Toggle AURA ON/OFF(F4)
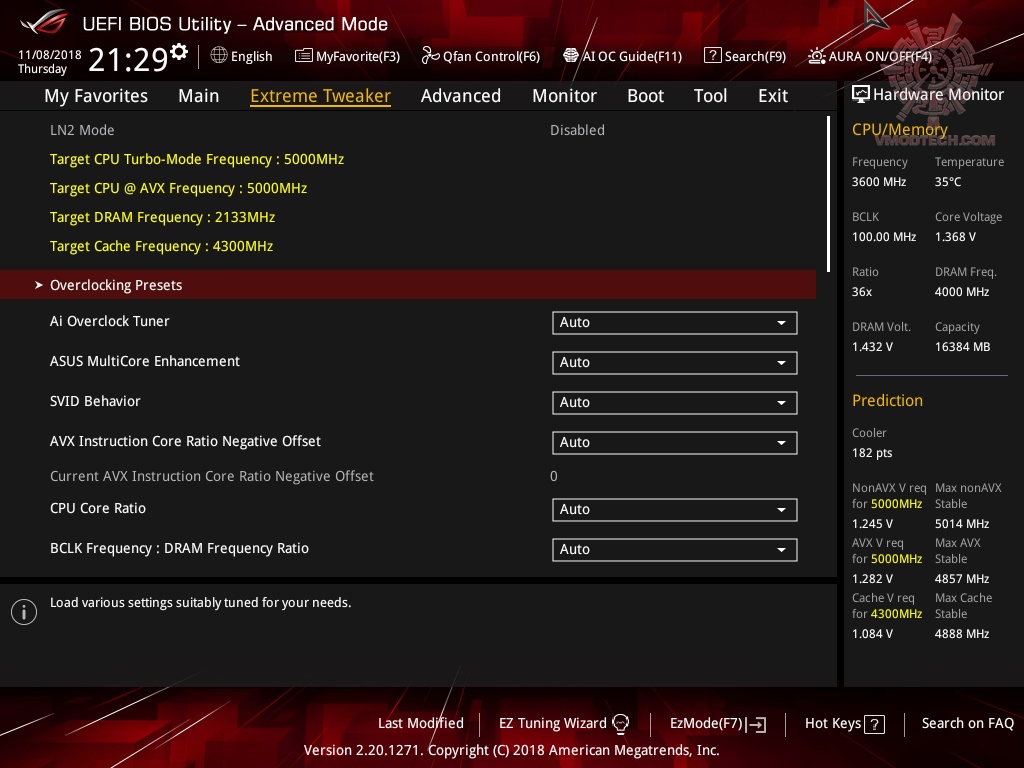This screenshot has height=768, width=1024. point(870,56)
